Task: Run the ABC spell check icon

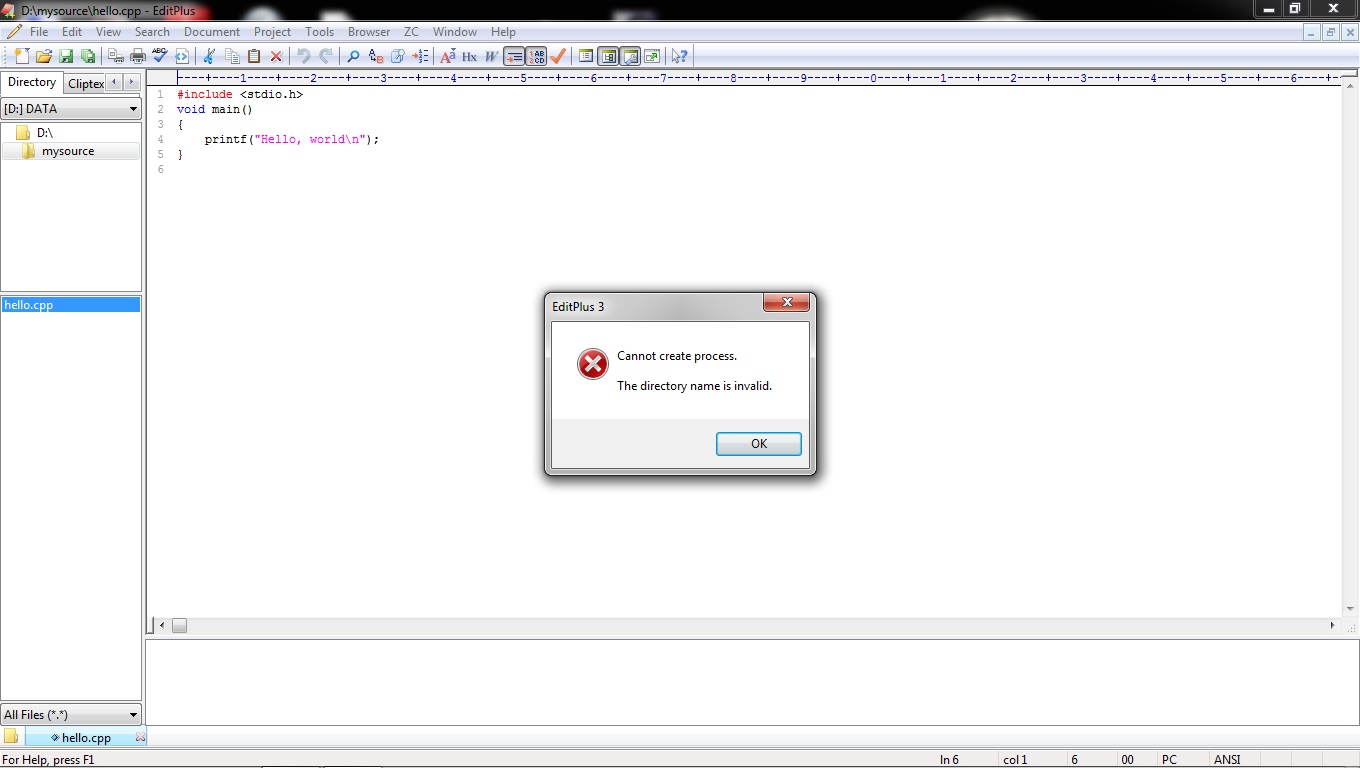Action: tap(160, 56)
